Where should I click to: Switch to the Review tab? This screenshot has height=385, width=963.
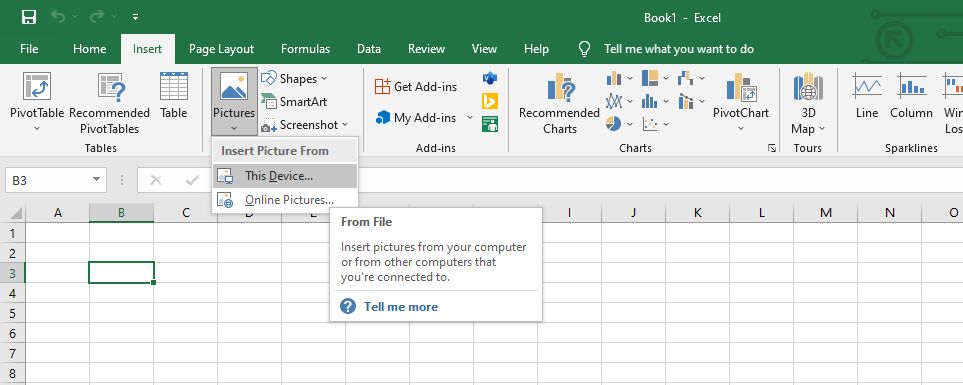click(x=426, y=49)
